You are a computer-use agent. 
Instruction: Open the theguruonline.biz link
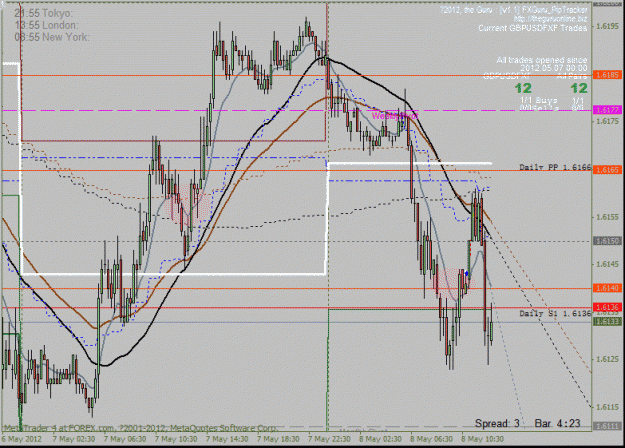pyautogui.click(x=550, y=19)
